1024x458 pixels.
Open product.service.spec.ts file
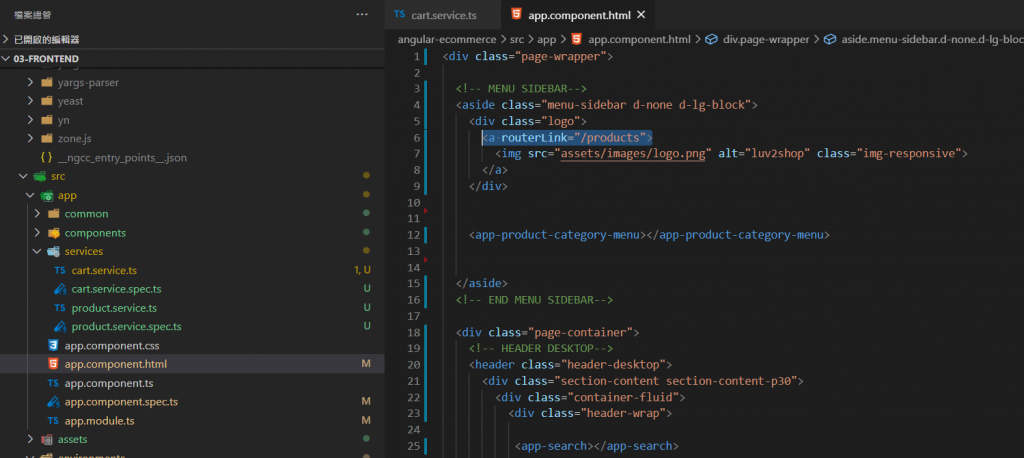127,326
